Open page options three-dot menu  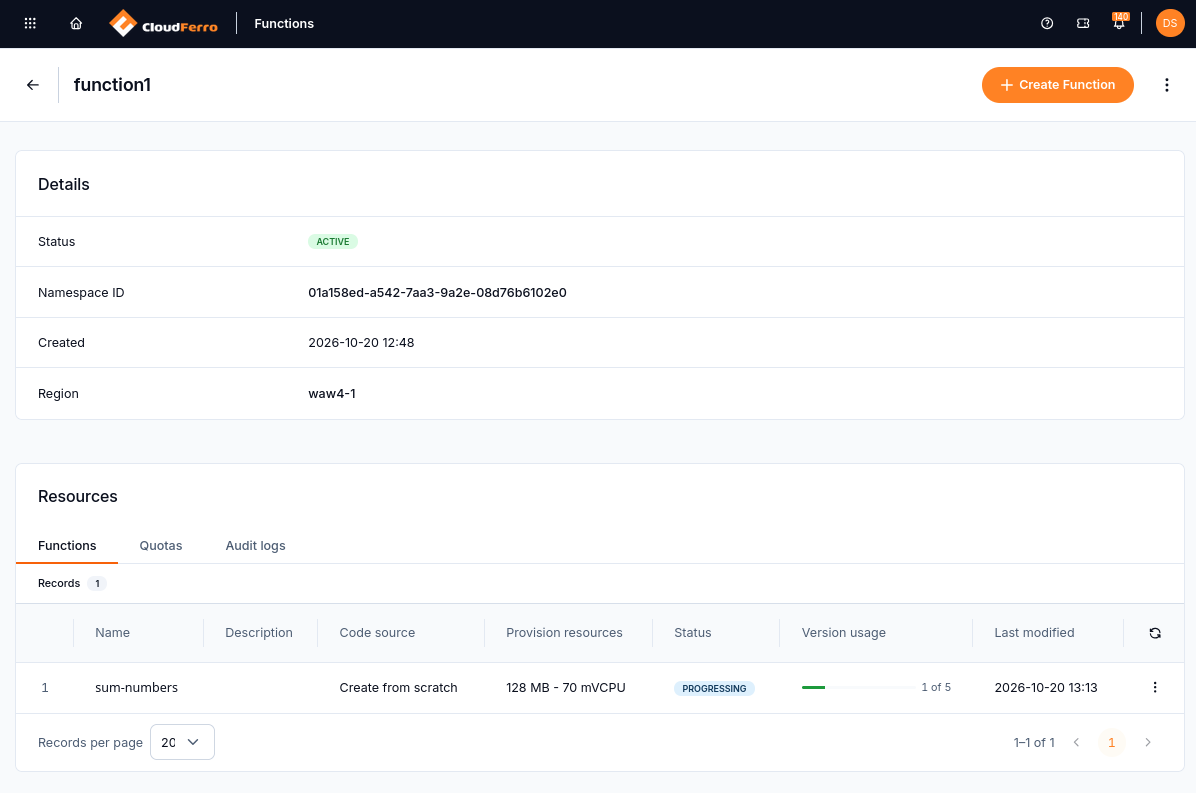pos(1166,85)
